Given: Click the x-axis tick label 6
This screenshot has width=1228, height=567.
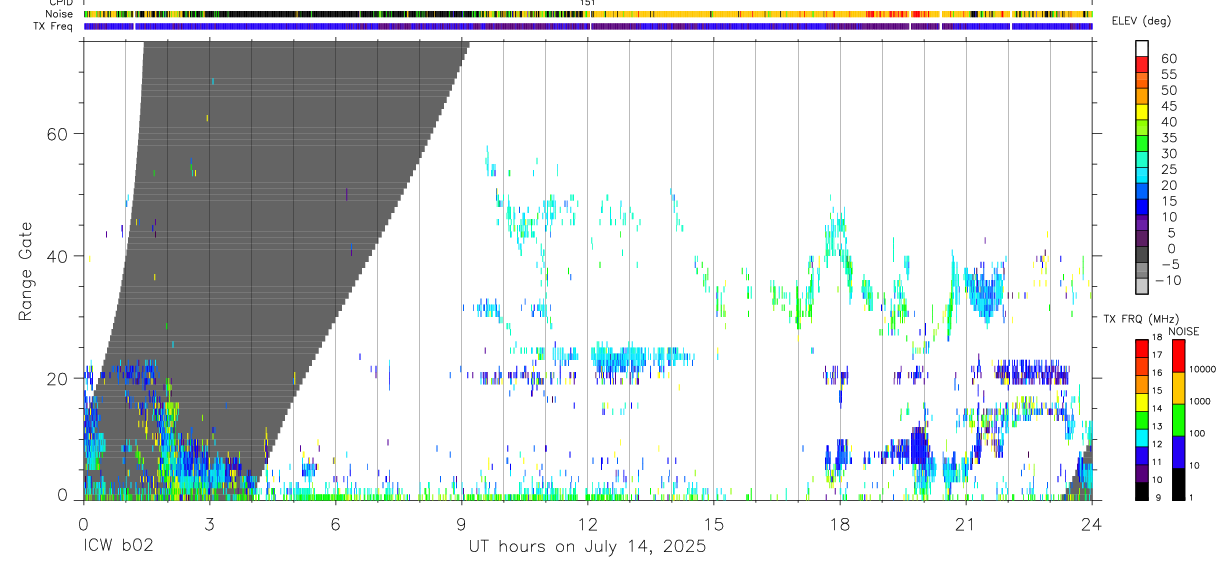Looking at the screenshot, I should coord(335,524).
